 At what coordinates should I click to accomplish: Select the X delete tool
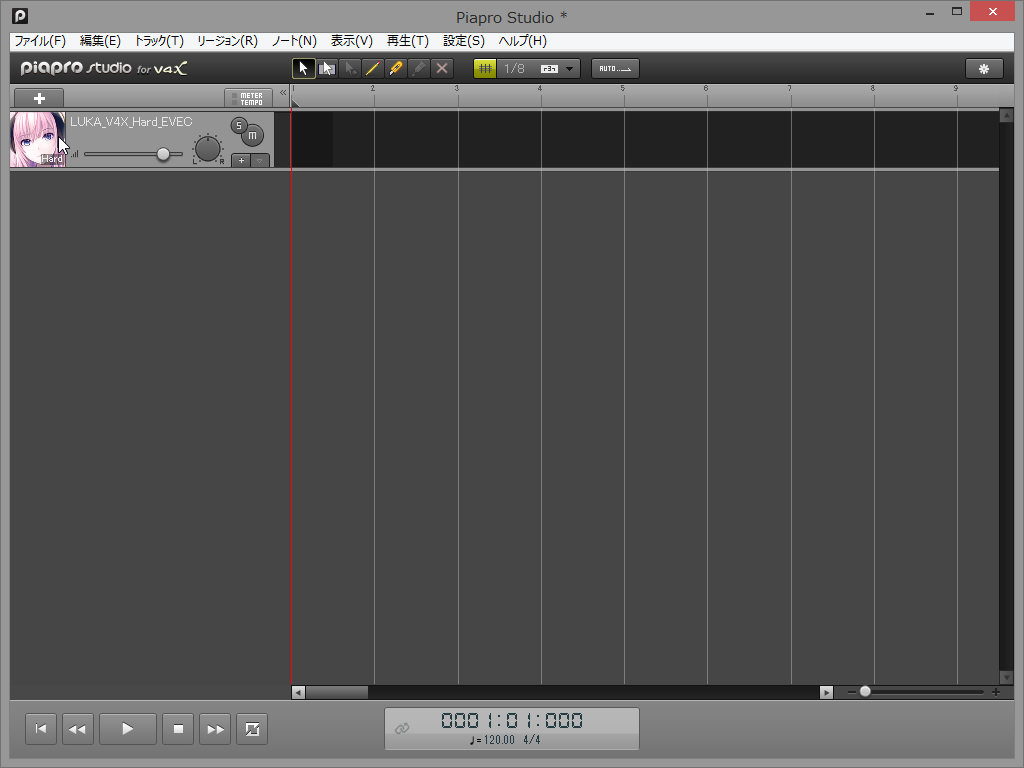pos(442,69)
